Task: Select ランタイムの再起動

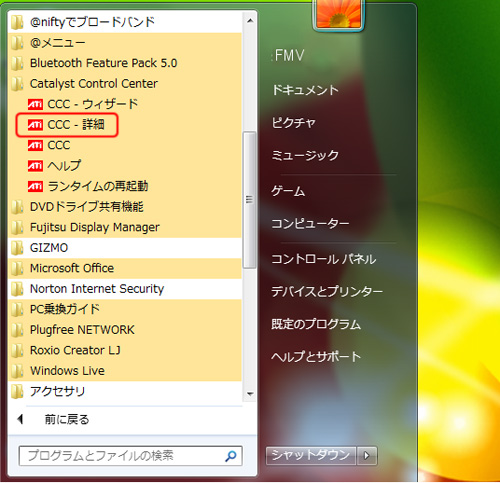Action: pos(125,186)
